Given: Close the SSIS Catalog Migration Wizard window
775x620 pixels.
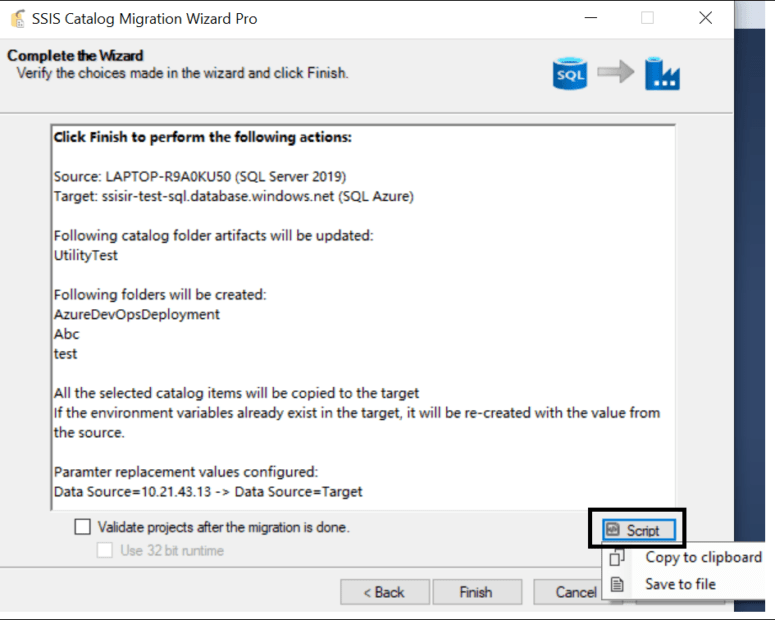Looking at the screenshot, I should (x=705, y=18).
